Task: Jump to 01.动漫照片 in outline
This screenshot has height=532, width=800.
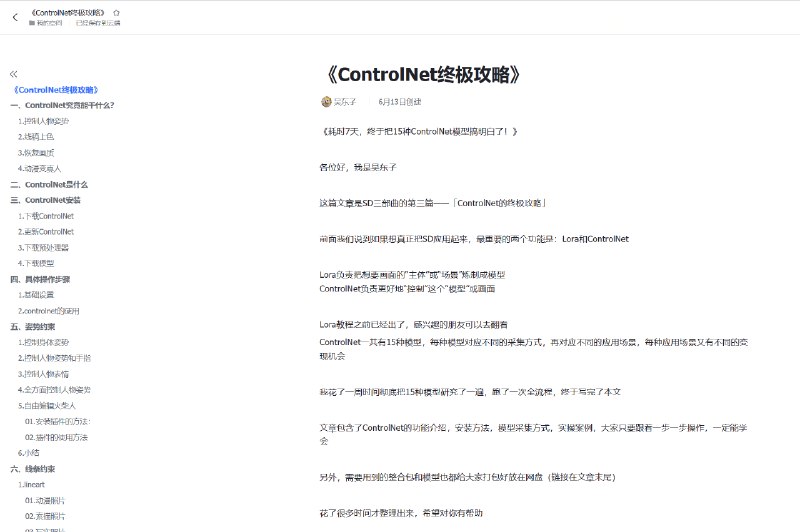Action: click(45, 500)
